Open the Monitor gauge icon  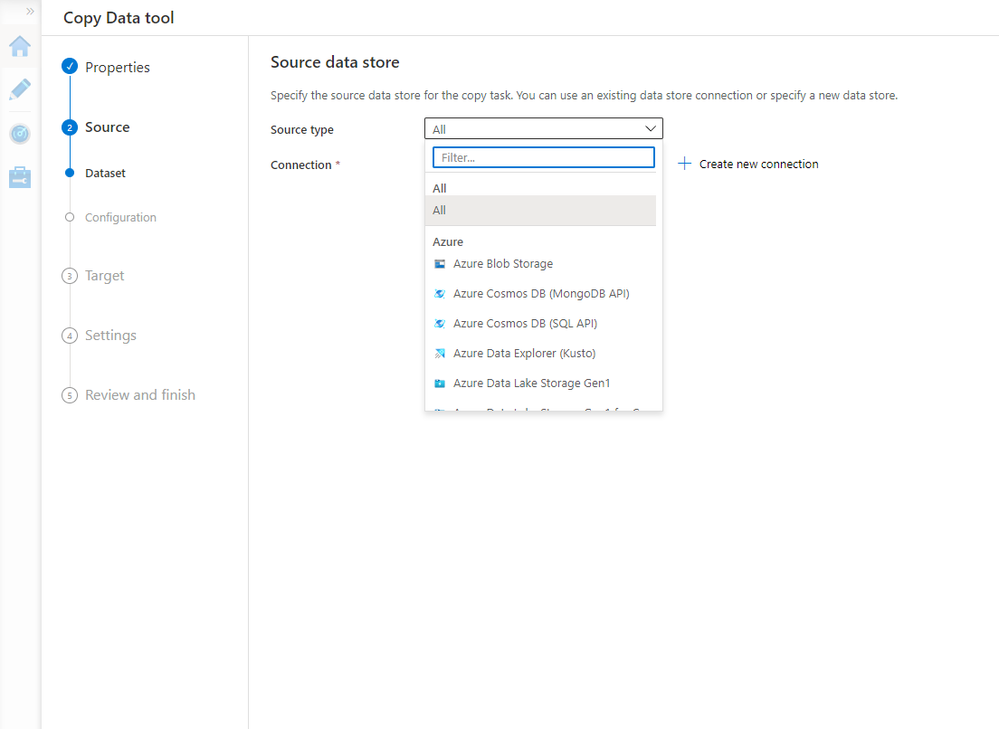[20, 134]
